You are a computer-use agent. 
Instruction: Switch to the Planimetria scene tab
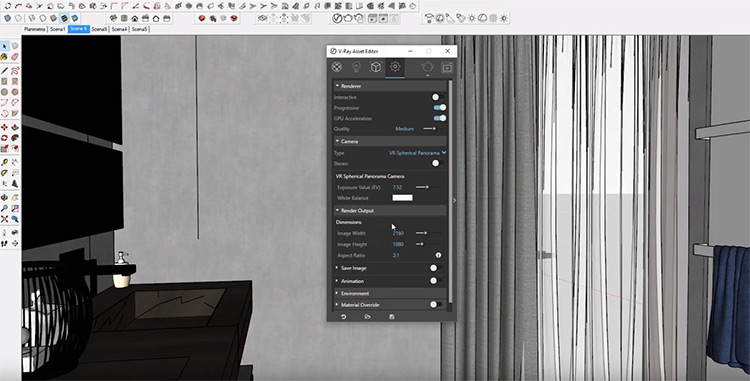pos(34,29)
